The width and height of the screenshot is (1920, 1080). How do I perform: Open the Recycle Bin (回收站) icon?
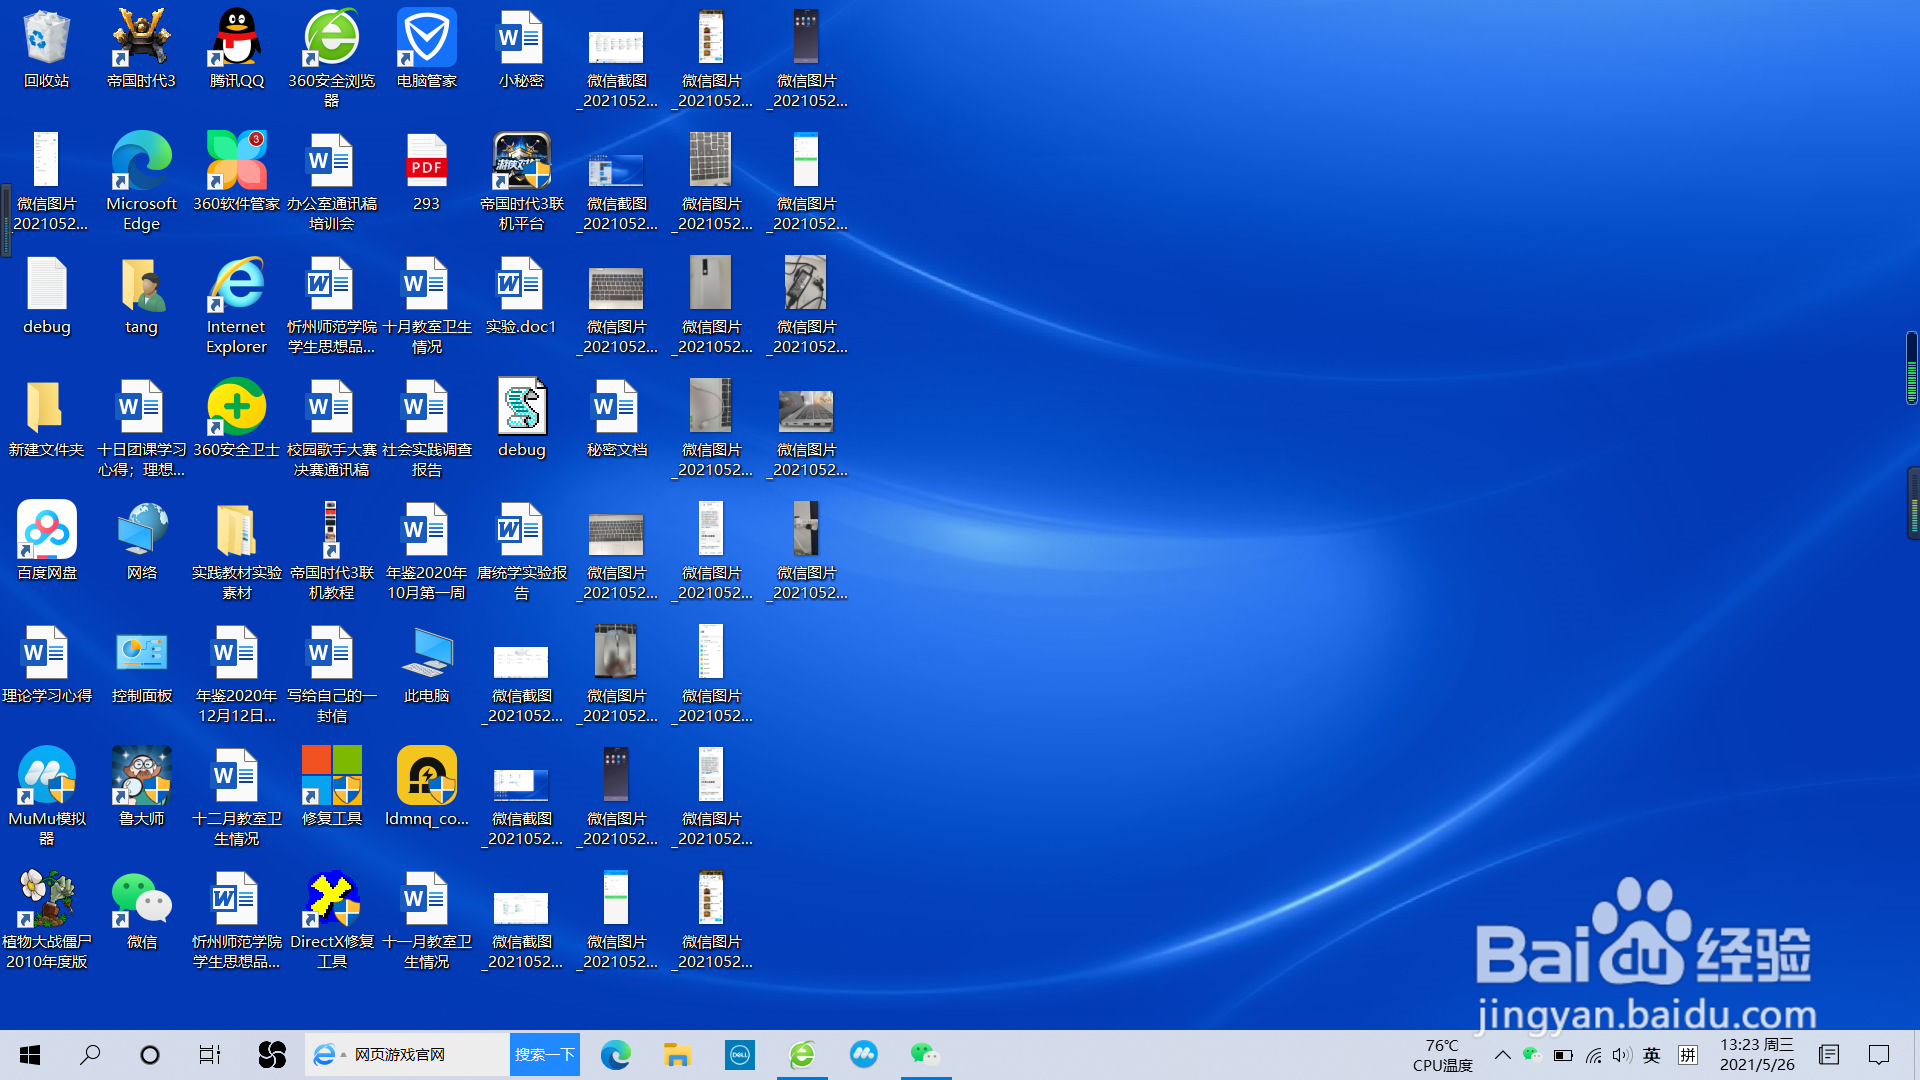pyautogui.click(x=46, y=49)
